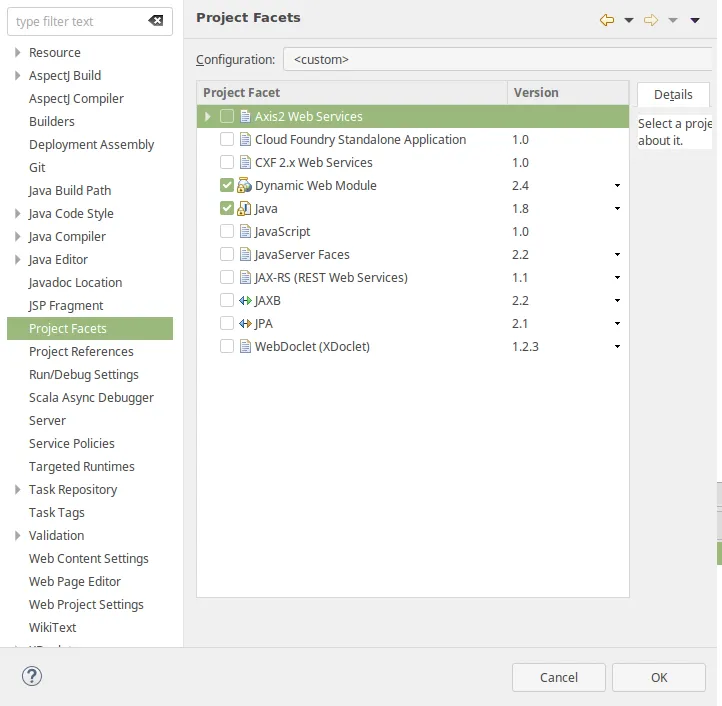Select Deployment Assembly in the sidebar
Image resolution: width=722 pixels, height=706 pixels.
pyautogui.click(x=91, y=145)
